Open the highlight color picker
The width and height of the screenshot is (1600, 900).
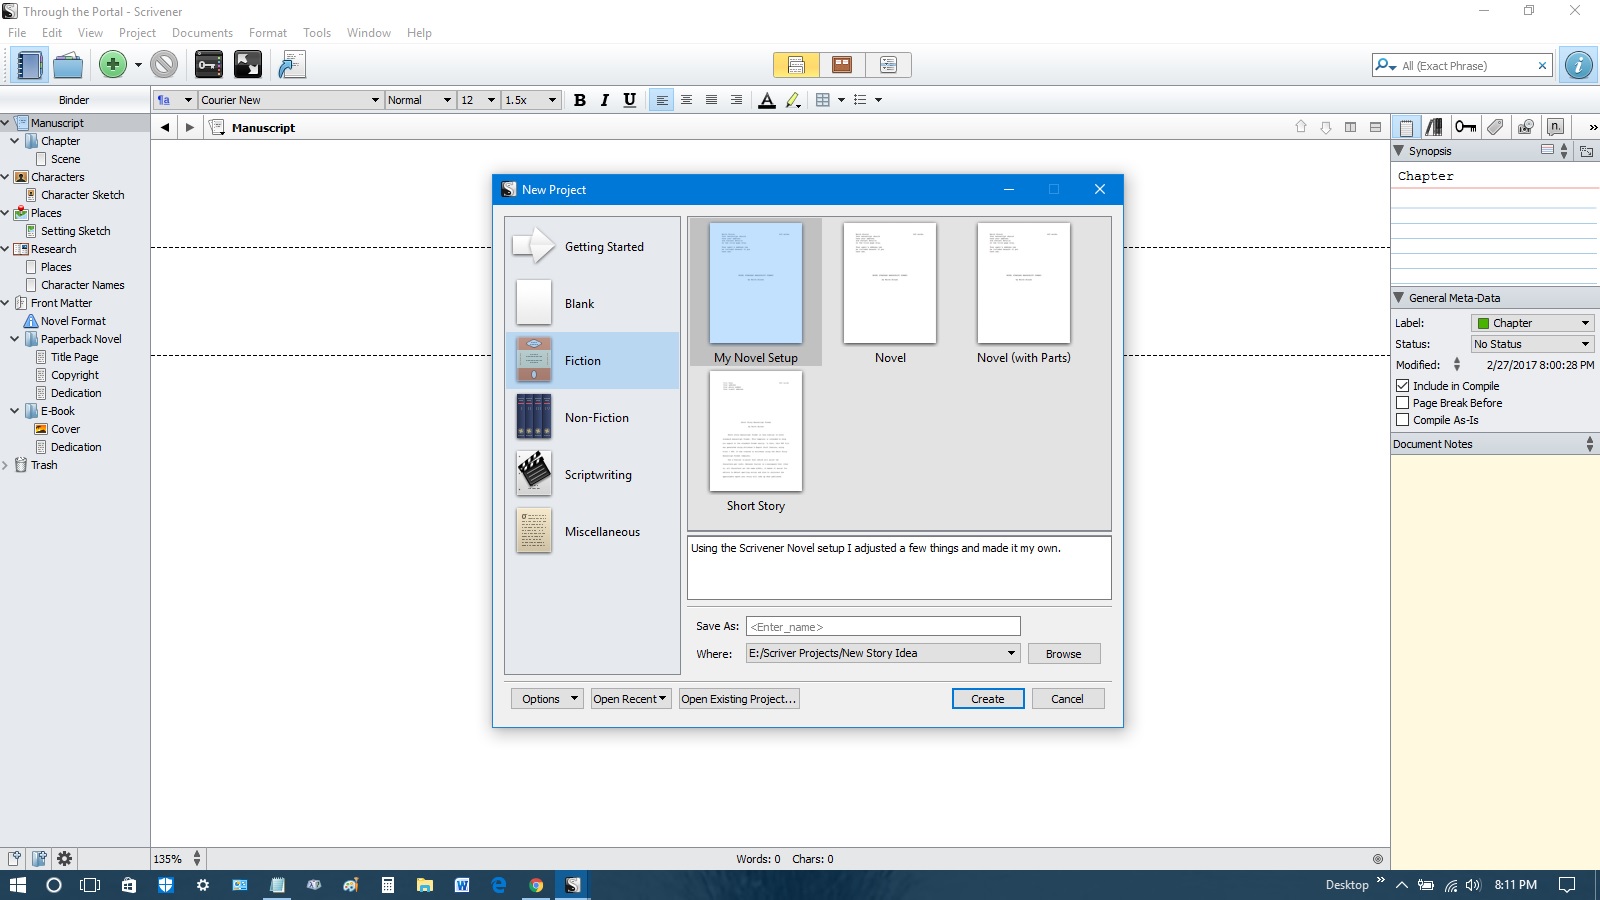(x=793, y=100)
